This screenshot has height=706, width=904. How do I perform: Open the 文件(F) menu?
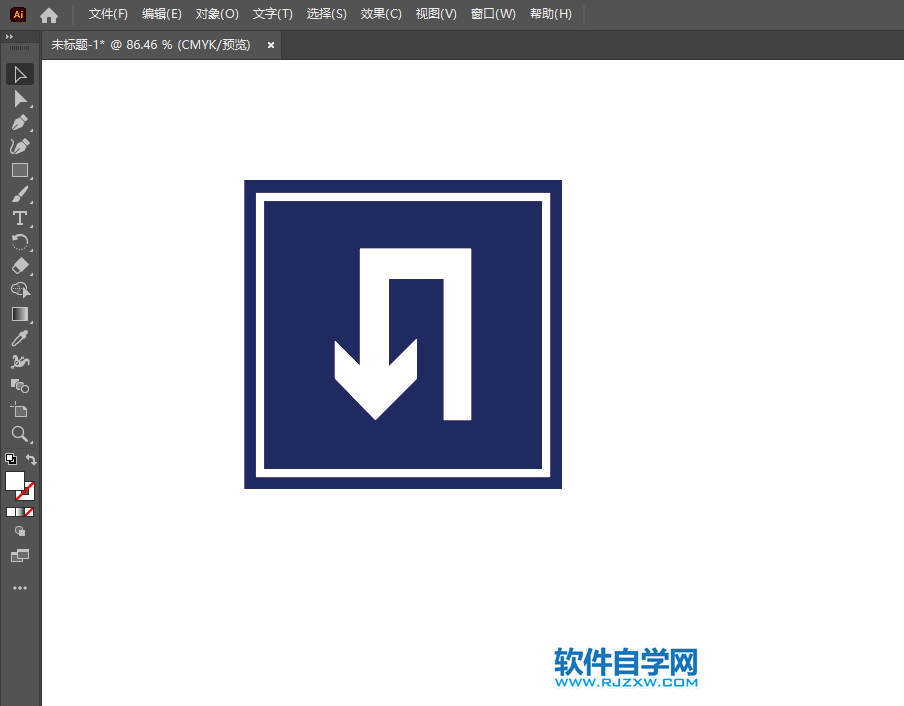pos(109,14)
